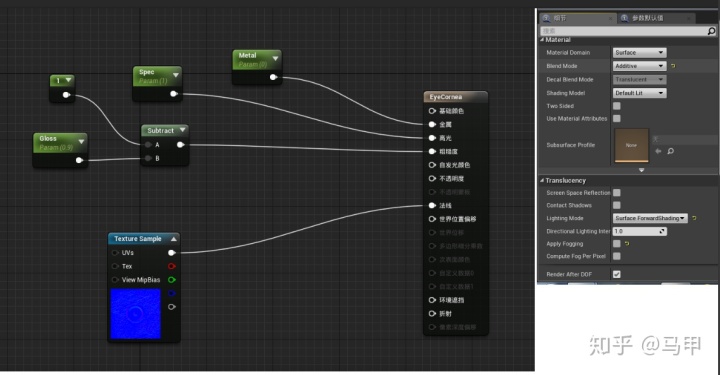720x375 pixels.
Task: Click 折射 input pin on EyeCornea
Action: click(x=432, y=313)
